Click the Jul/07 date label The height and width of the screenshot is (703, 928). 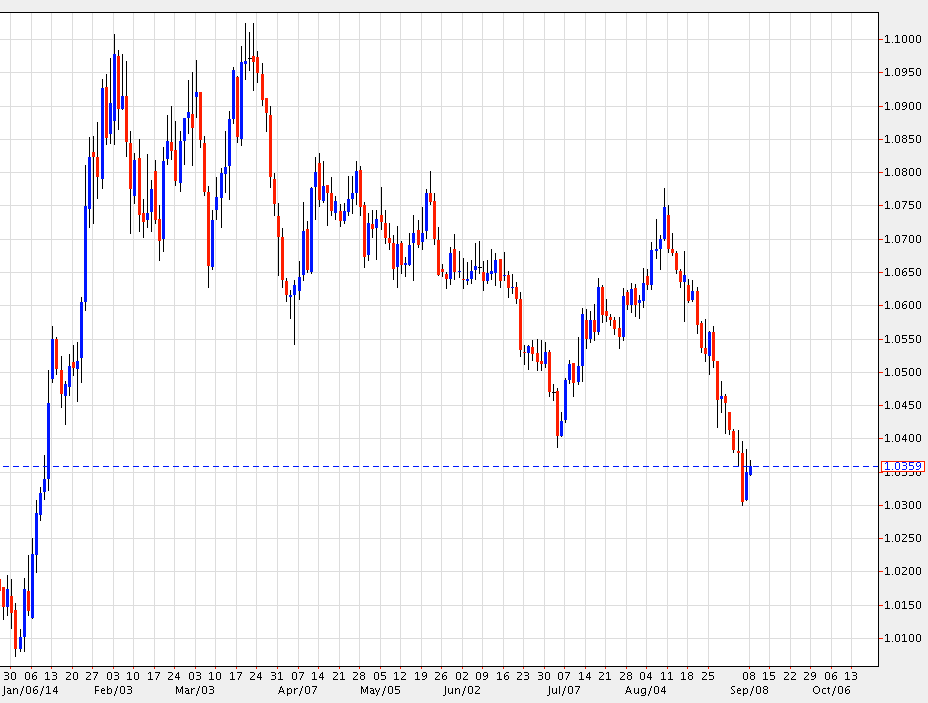click(563, 691)
